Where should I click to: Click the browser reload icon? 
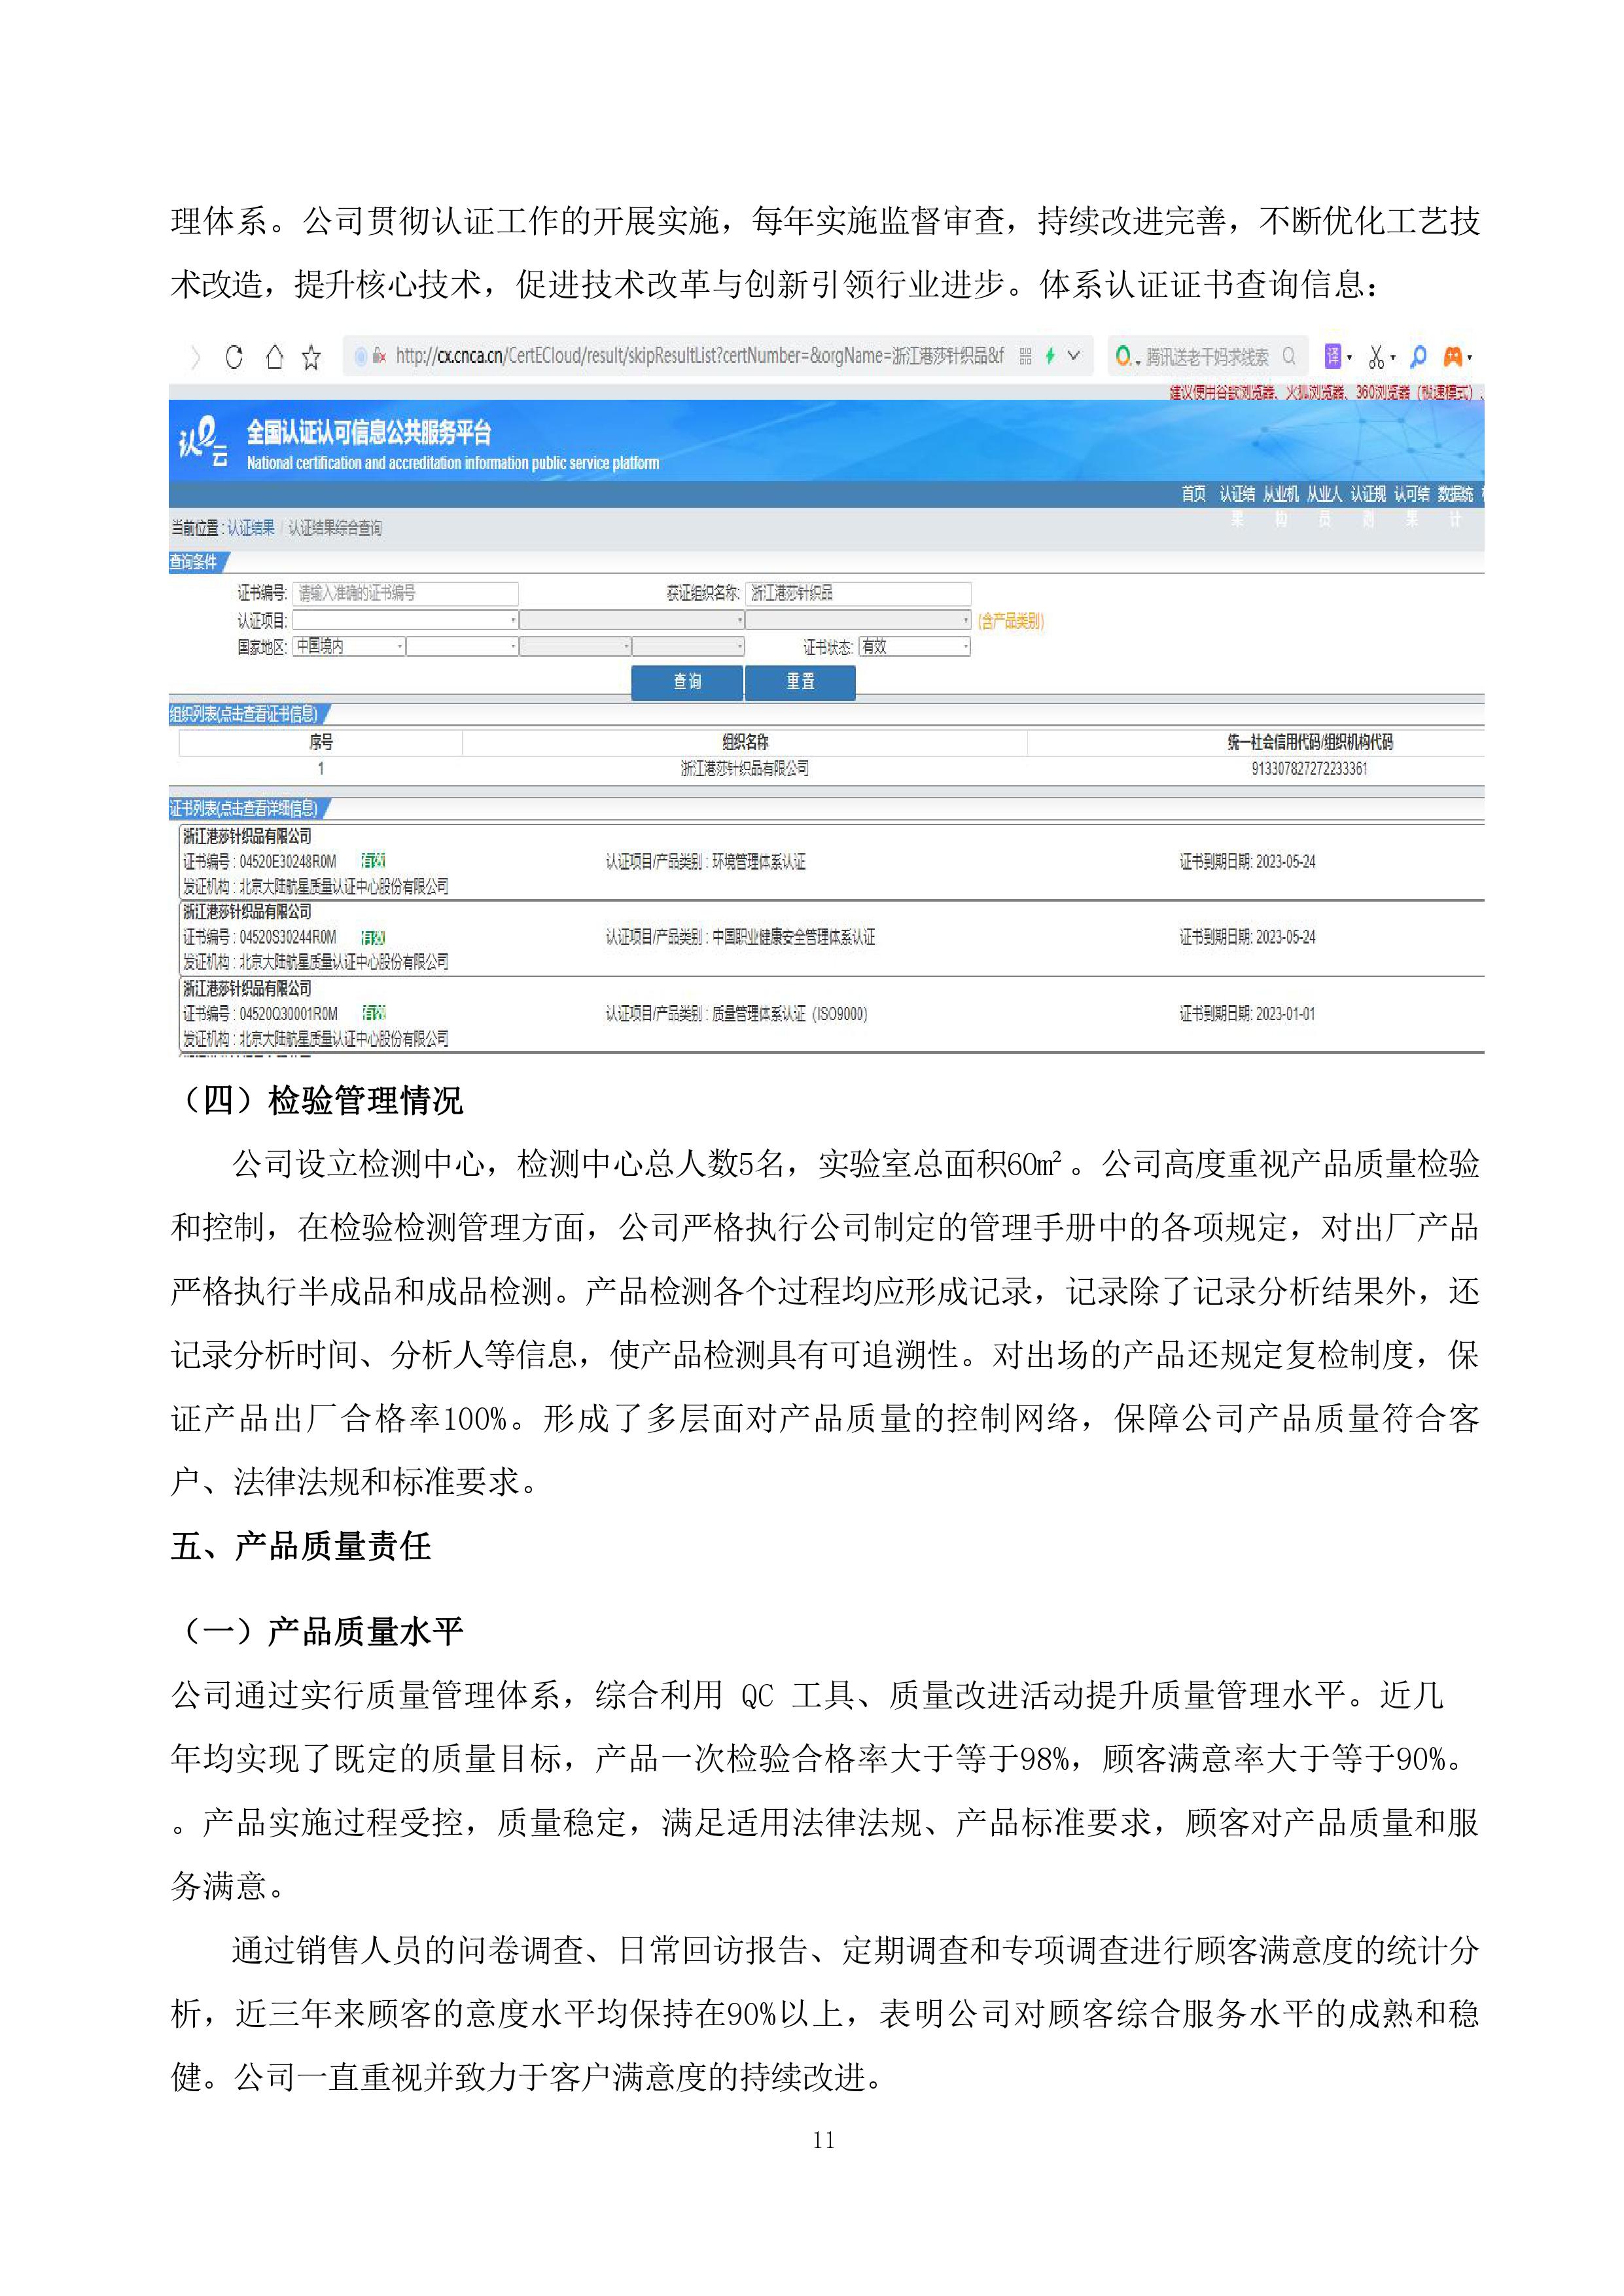tap(233, 357)
